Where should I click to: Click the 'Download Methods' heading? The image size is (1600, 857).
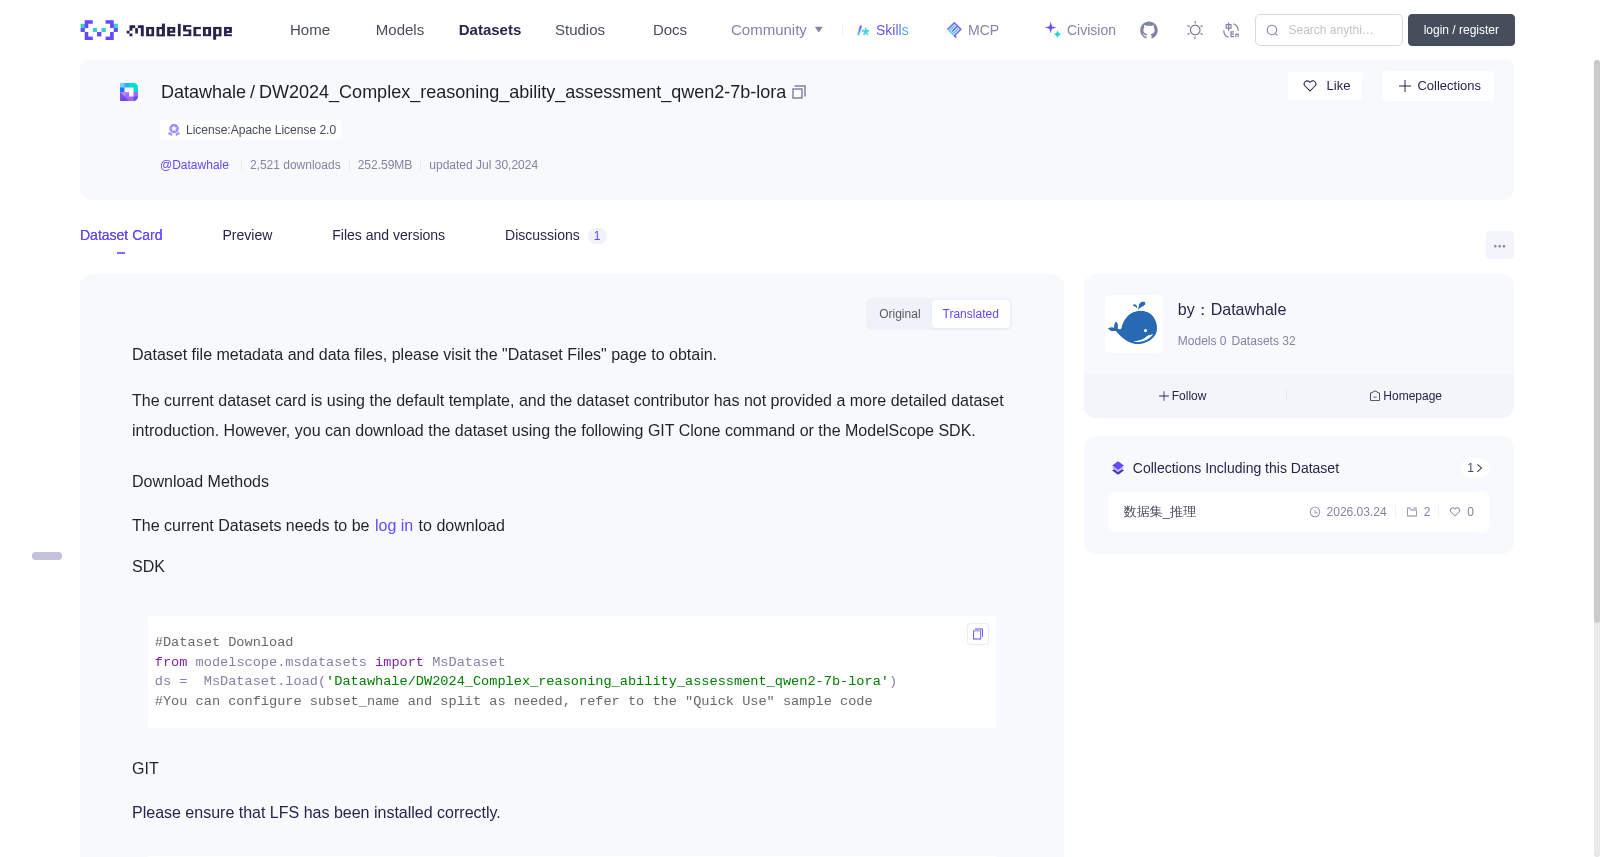tap(200, 482)
